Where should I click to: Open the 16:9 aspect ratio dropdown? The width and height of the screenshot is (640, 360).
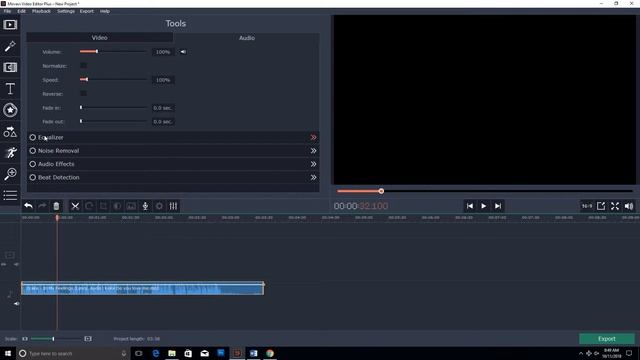[587, 206]
